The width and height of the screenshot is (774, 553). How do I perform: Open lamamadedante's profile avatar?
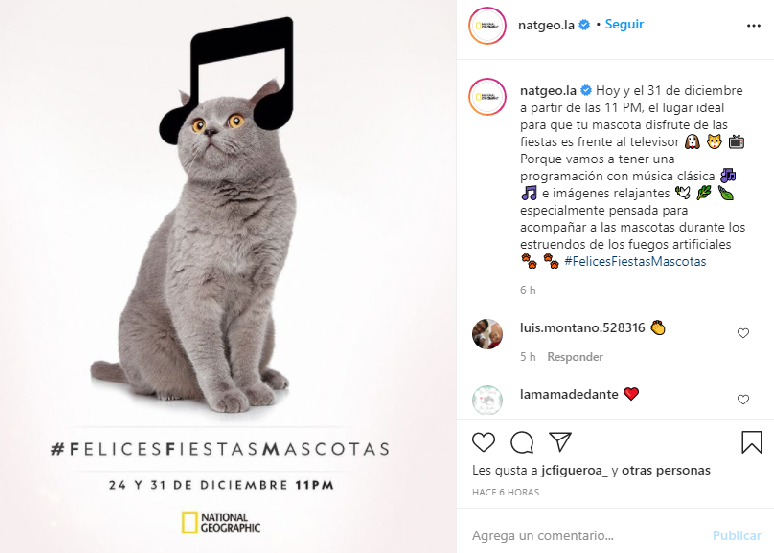[488, 399]
